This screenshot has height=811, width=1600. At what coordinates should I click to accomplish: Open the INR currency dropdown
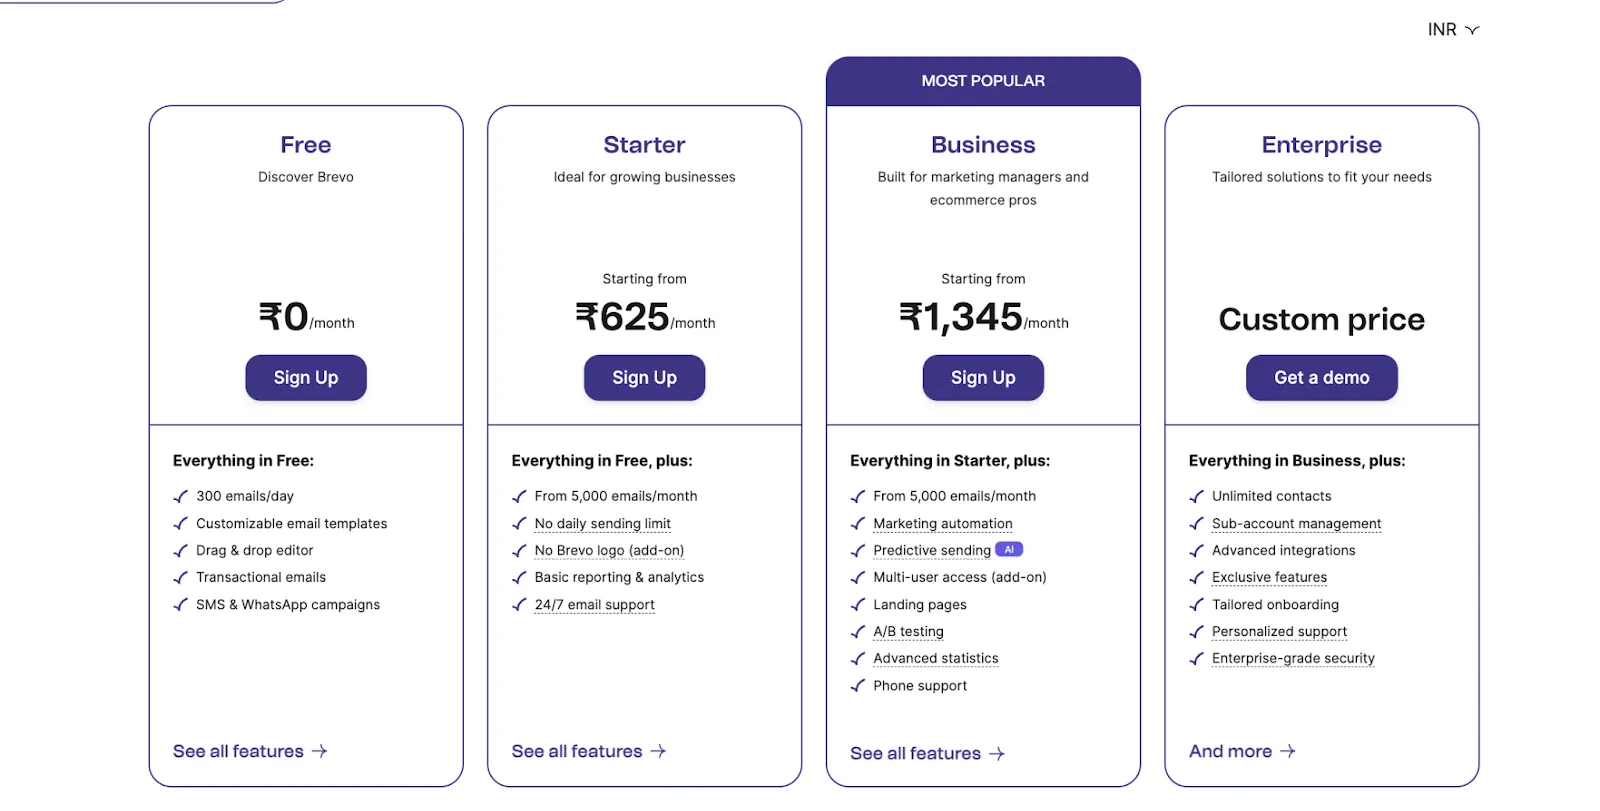1452,29
